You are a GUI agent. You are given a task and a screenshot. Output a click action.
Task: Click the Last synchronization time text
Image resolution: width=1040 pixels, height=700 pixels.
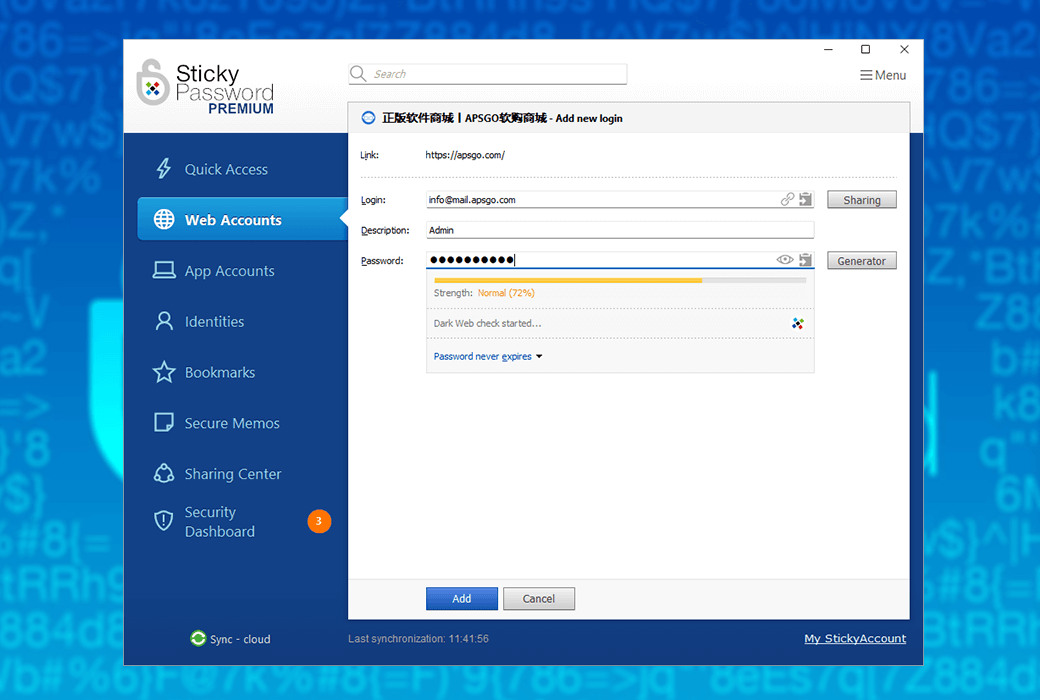(419, 638)
